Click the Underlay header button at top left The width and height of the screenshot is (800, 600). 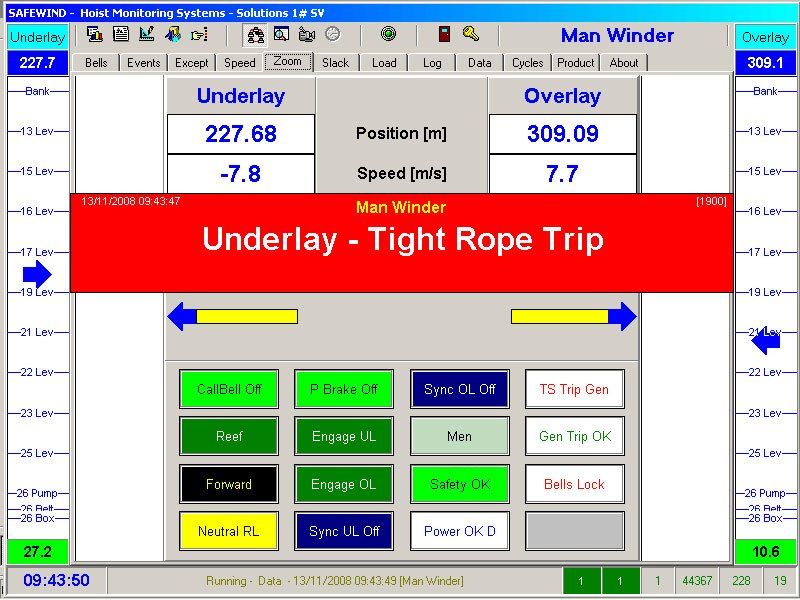coord(38,37)
